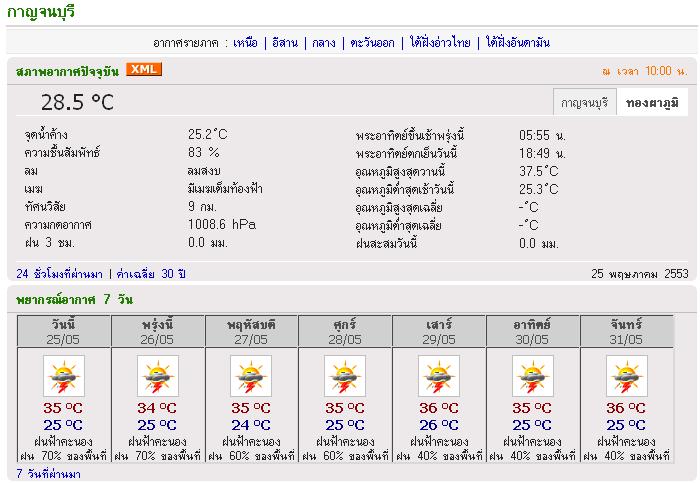The image size is (700, 483).
Task: Click the พฤหัสบดี forecast column header
Action: coord(251,325)
